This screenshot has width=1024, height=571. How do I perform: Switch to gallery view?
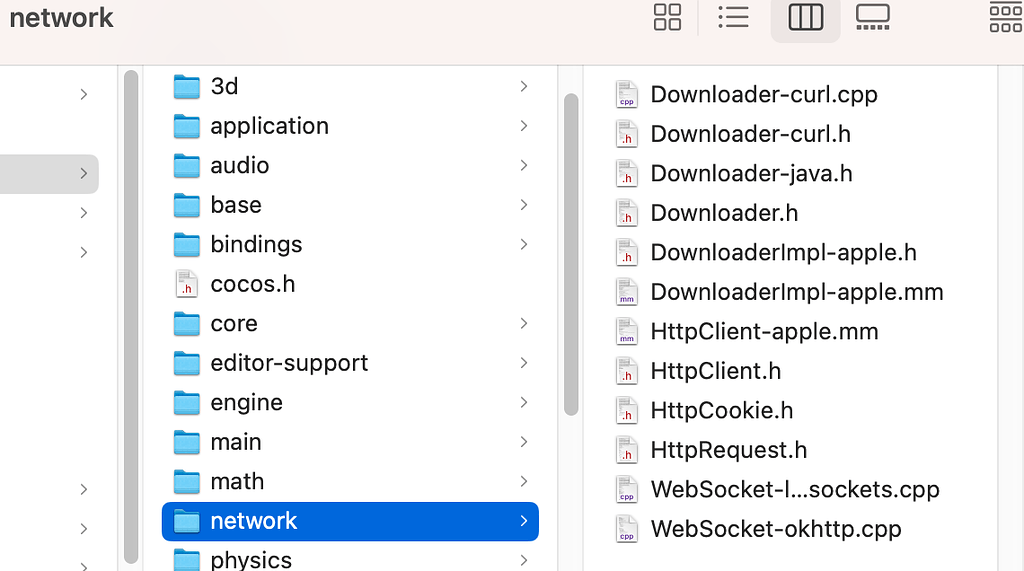tap(872, 17)
